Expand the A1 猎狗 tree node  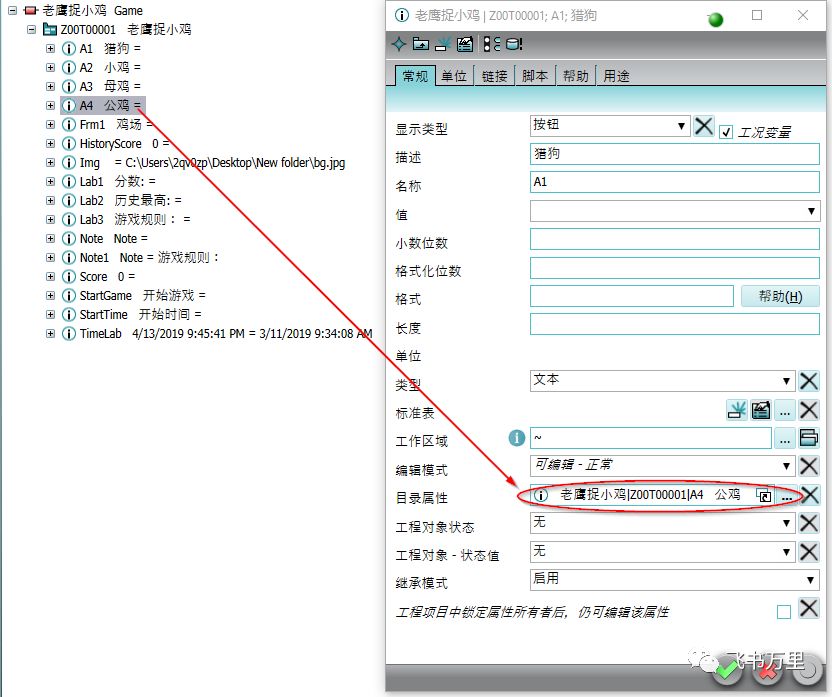[x=48, y=48]
